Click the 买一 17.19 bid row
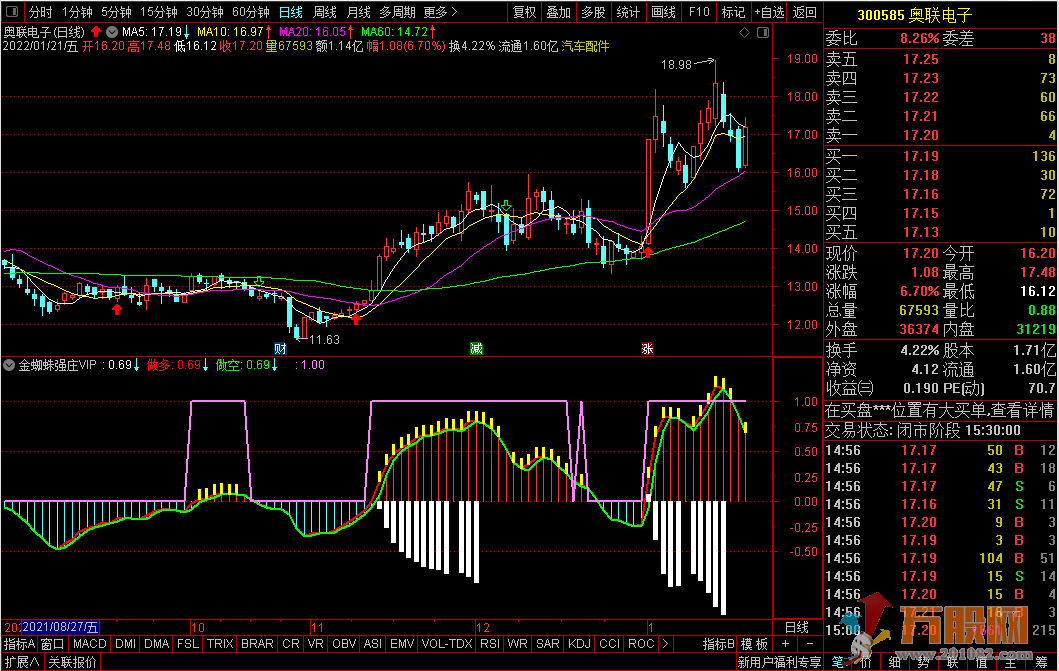The image size is (1059, 671). point(940,156)
